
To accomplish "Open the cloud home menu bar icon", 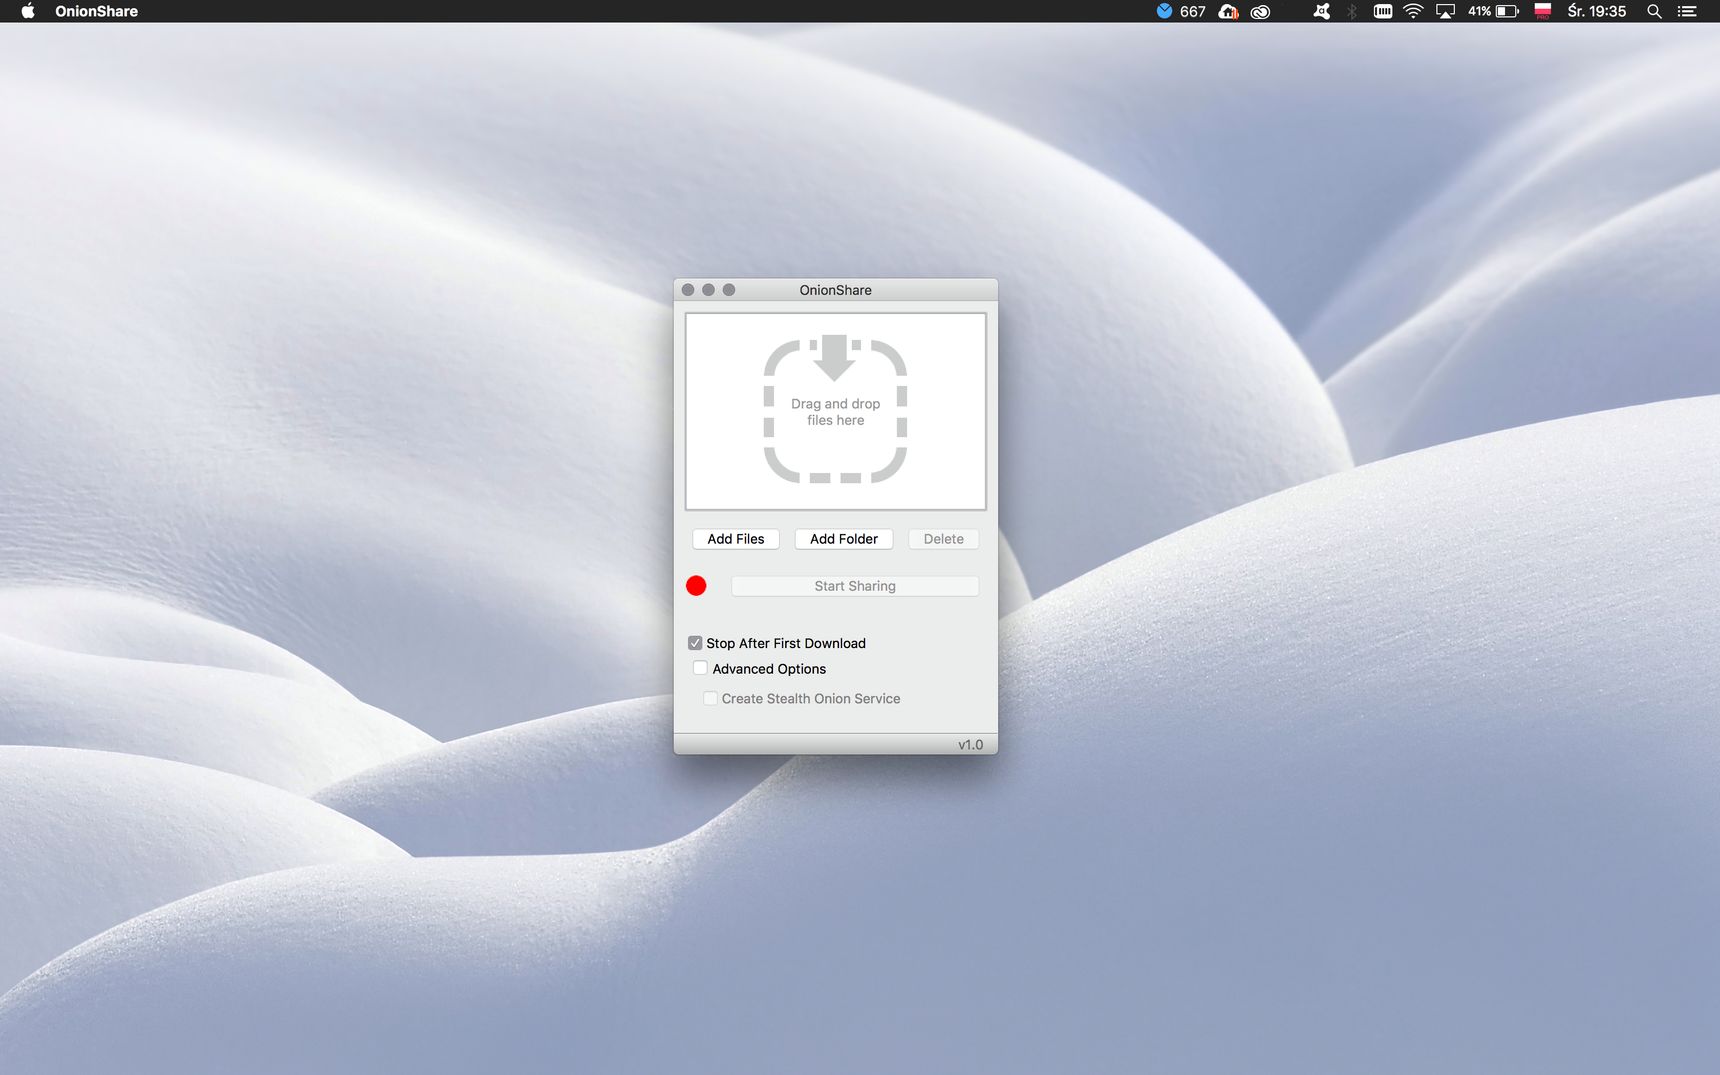I will (x=1229, y=11).
